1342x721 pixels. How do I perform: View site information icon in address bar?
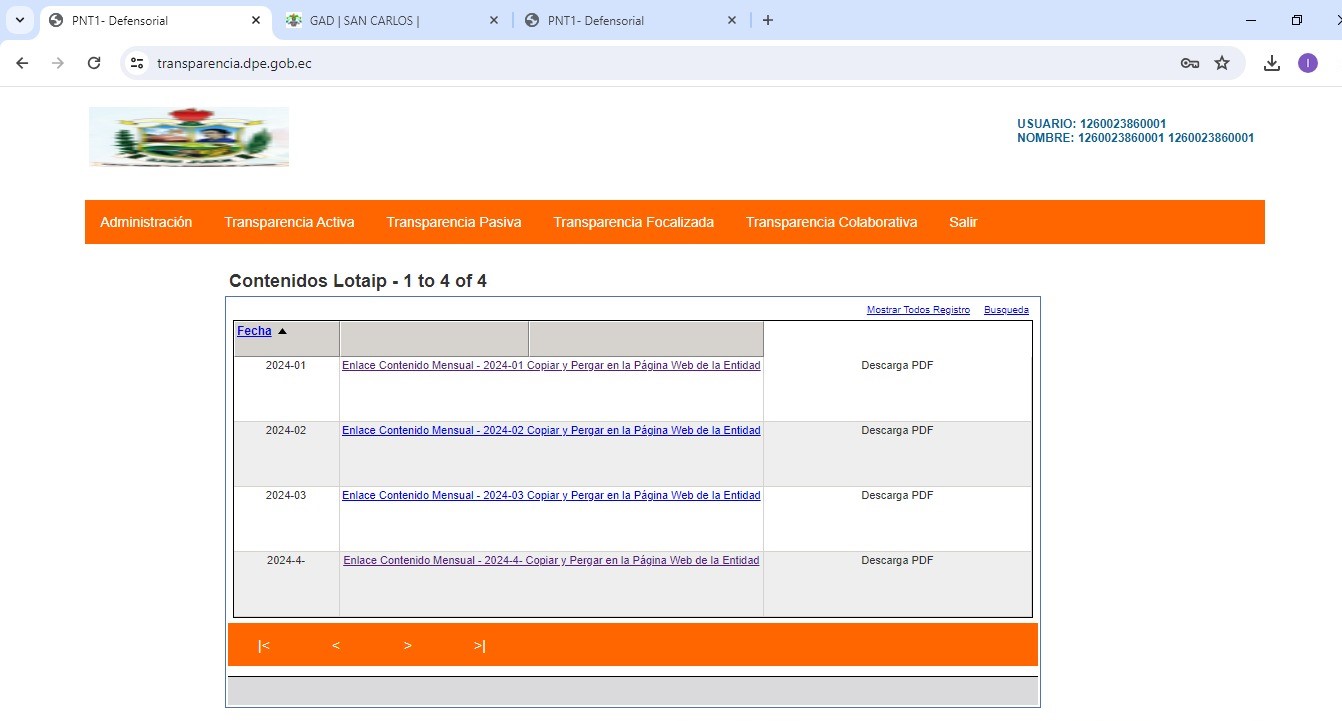[x=138, y=63]
